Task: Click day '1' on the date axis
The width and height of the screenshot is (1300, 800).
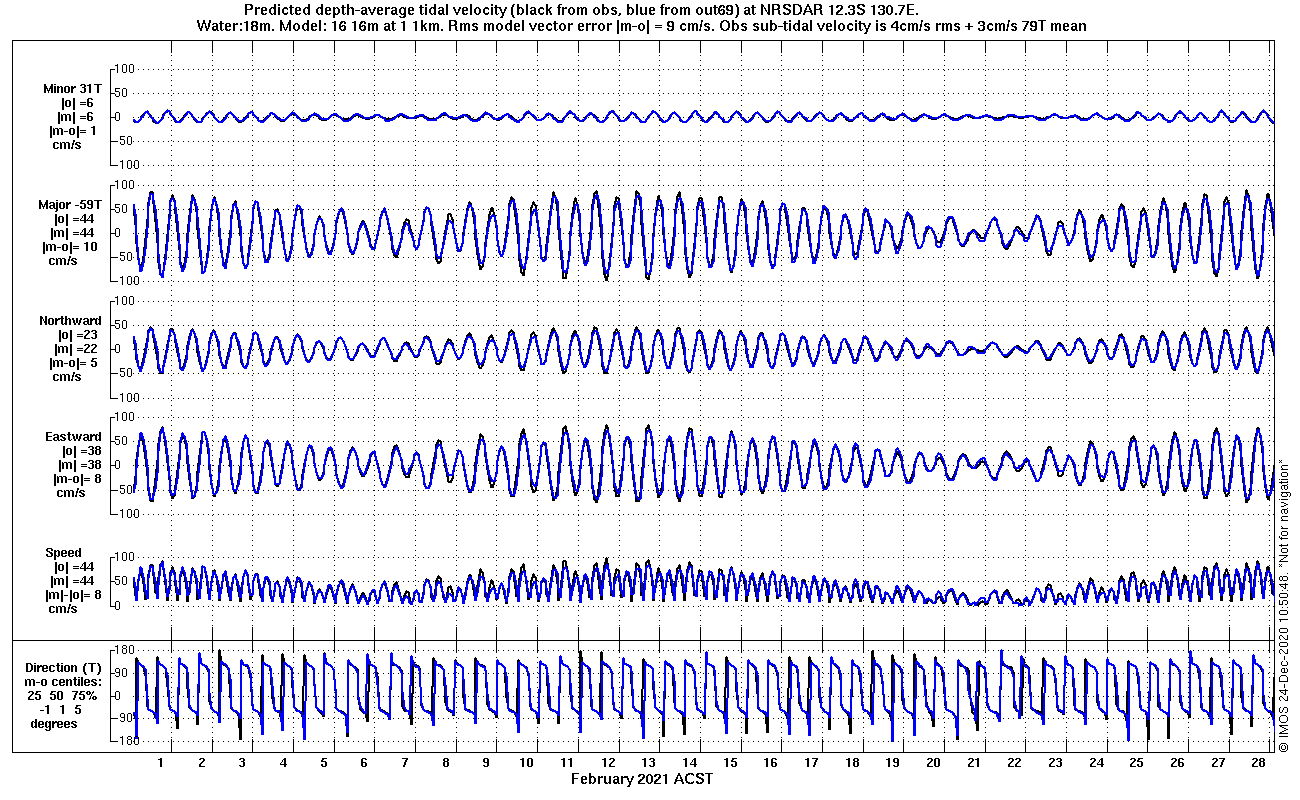Action: point(160,763)
